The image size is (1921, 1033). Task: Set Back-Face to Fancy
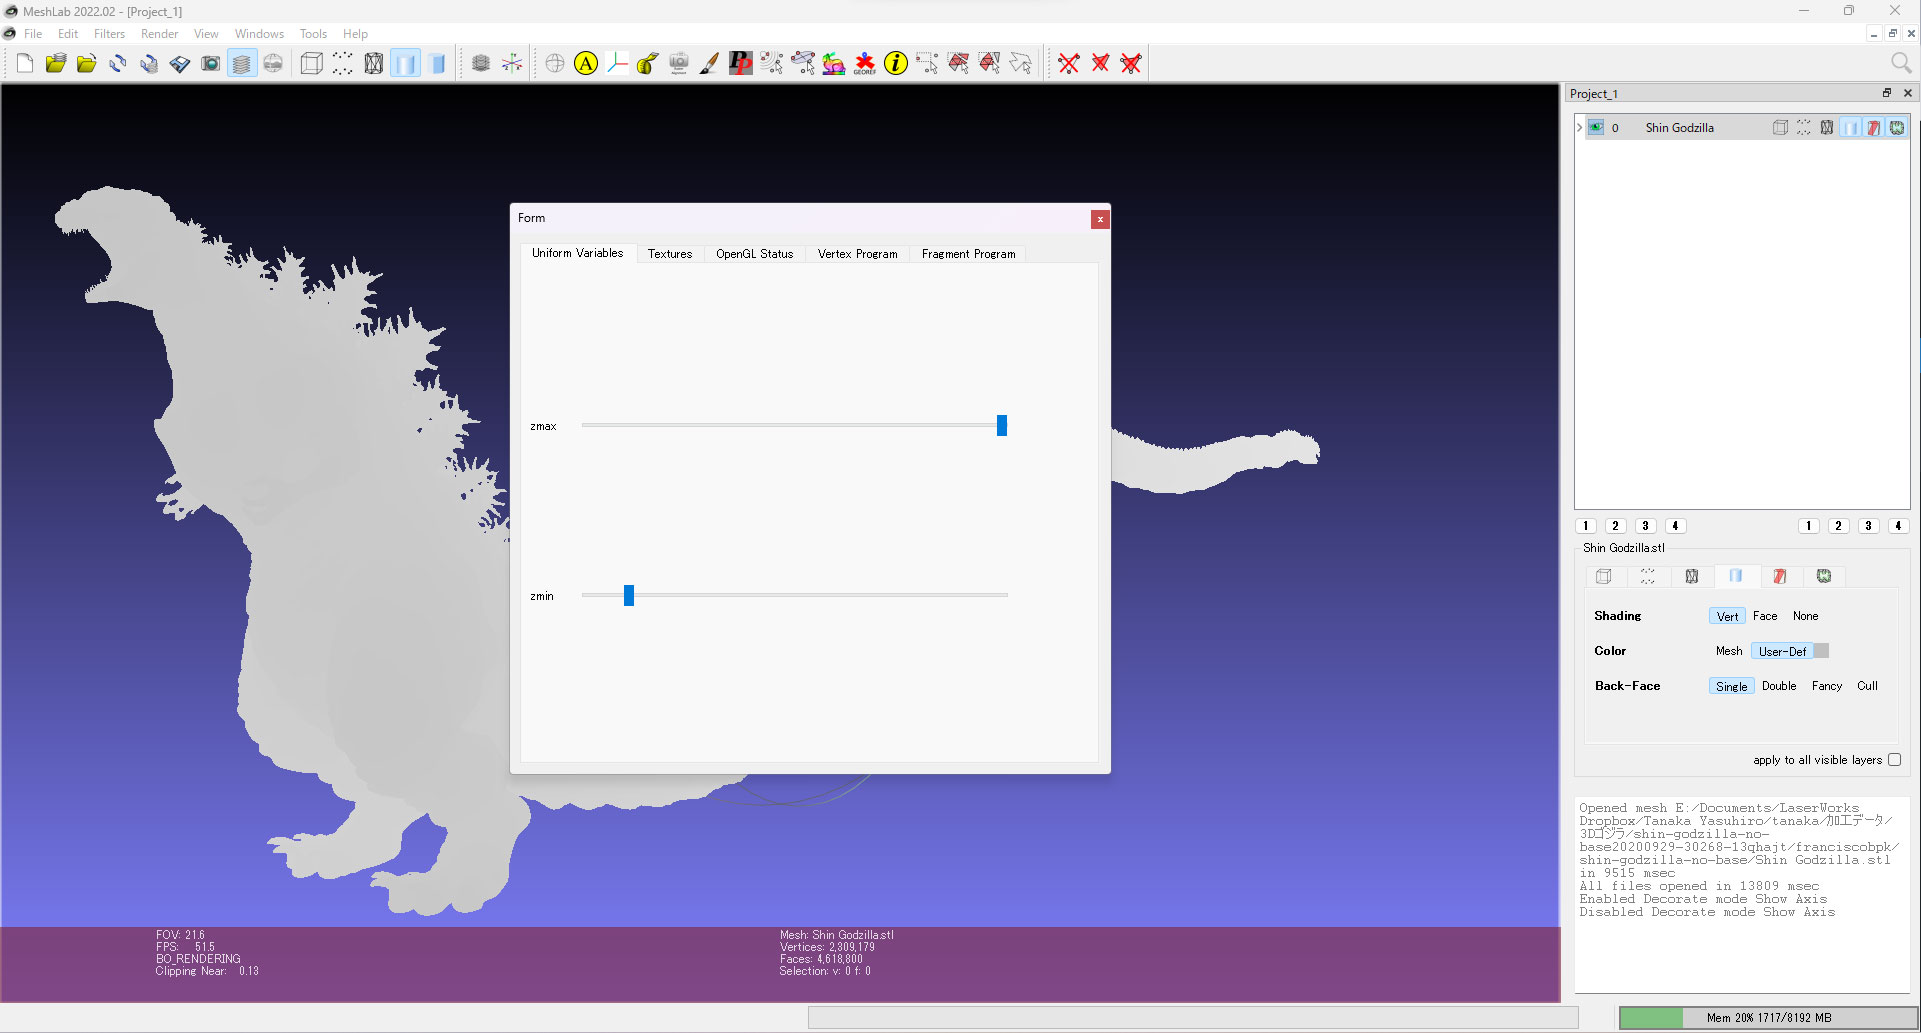click(x=1826, y=686)
